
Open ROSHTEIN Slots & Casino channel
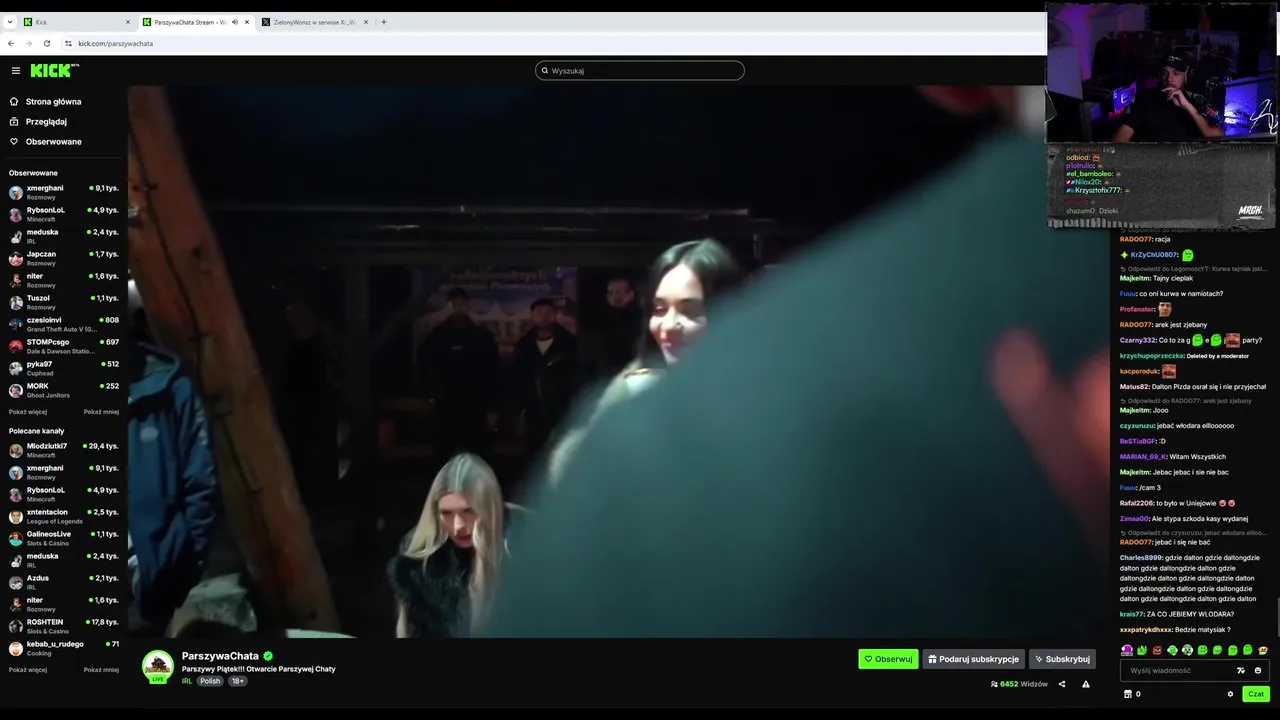(x=64, y=626)
